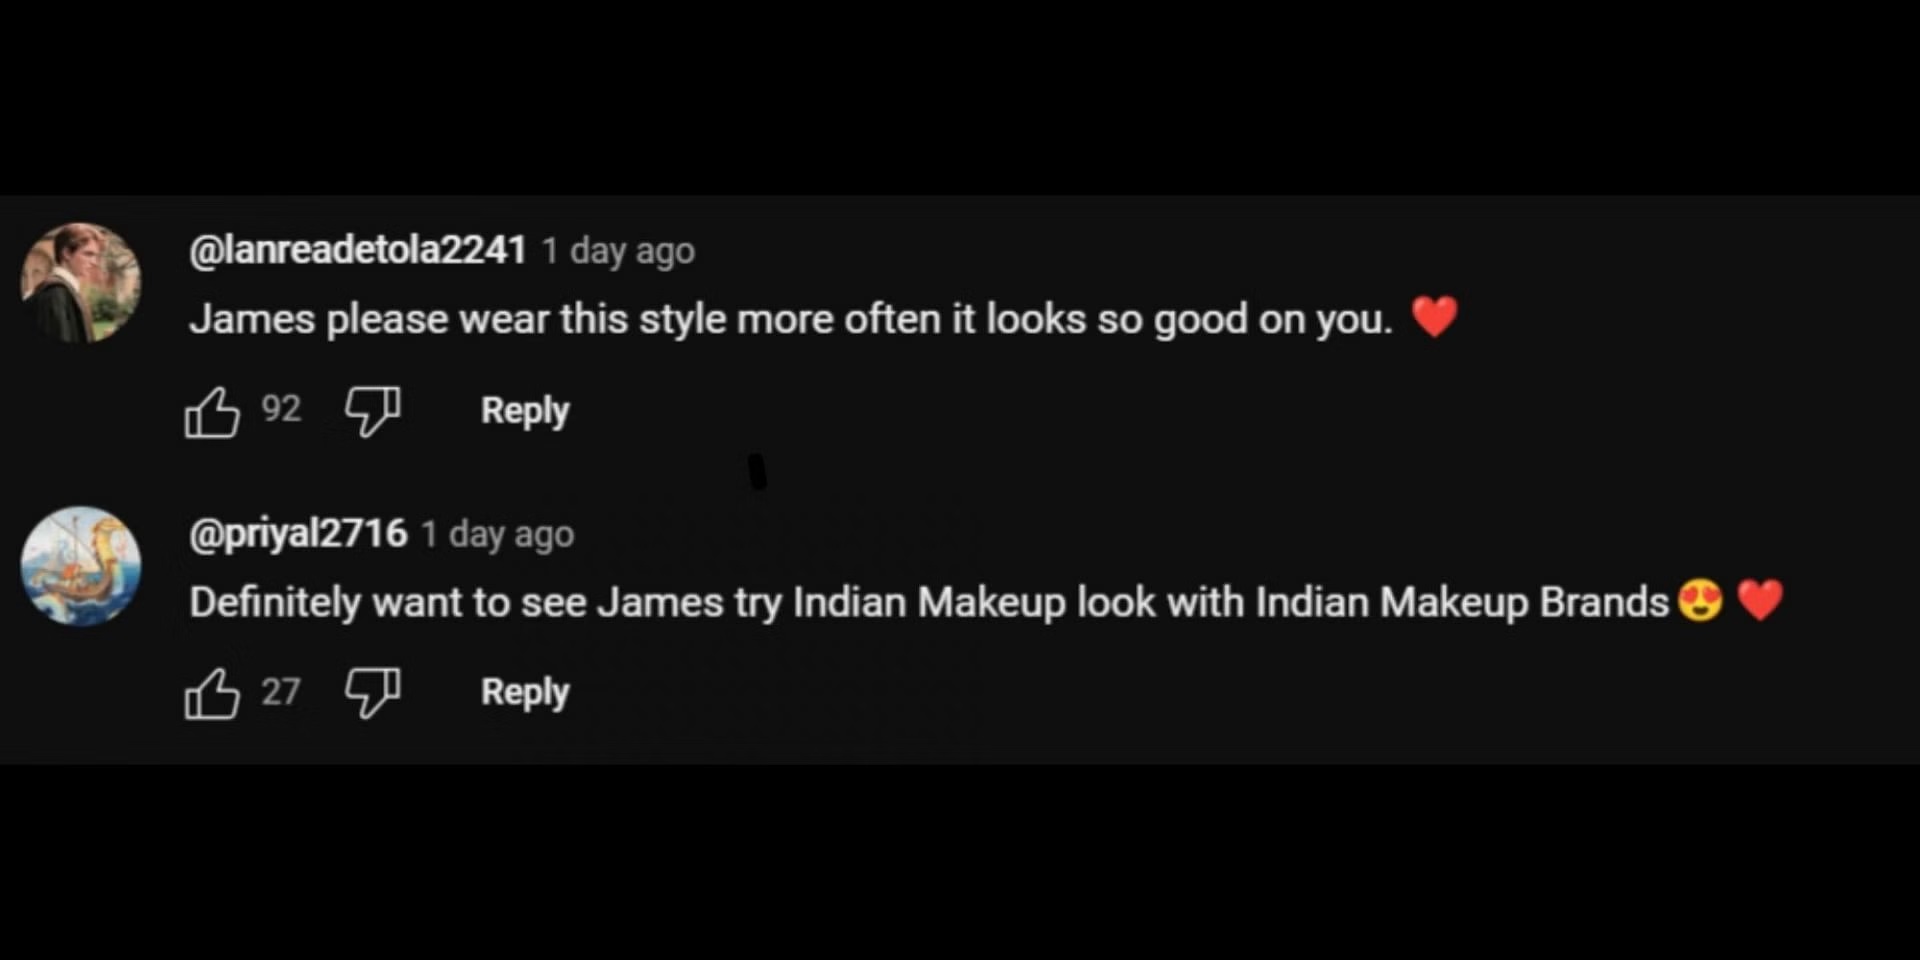Open the @priyal2716 channel link
The width and height of the screenshot is (1920, 960).
[x=298, y=534]
